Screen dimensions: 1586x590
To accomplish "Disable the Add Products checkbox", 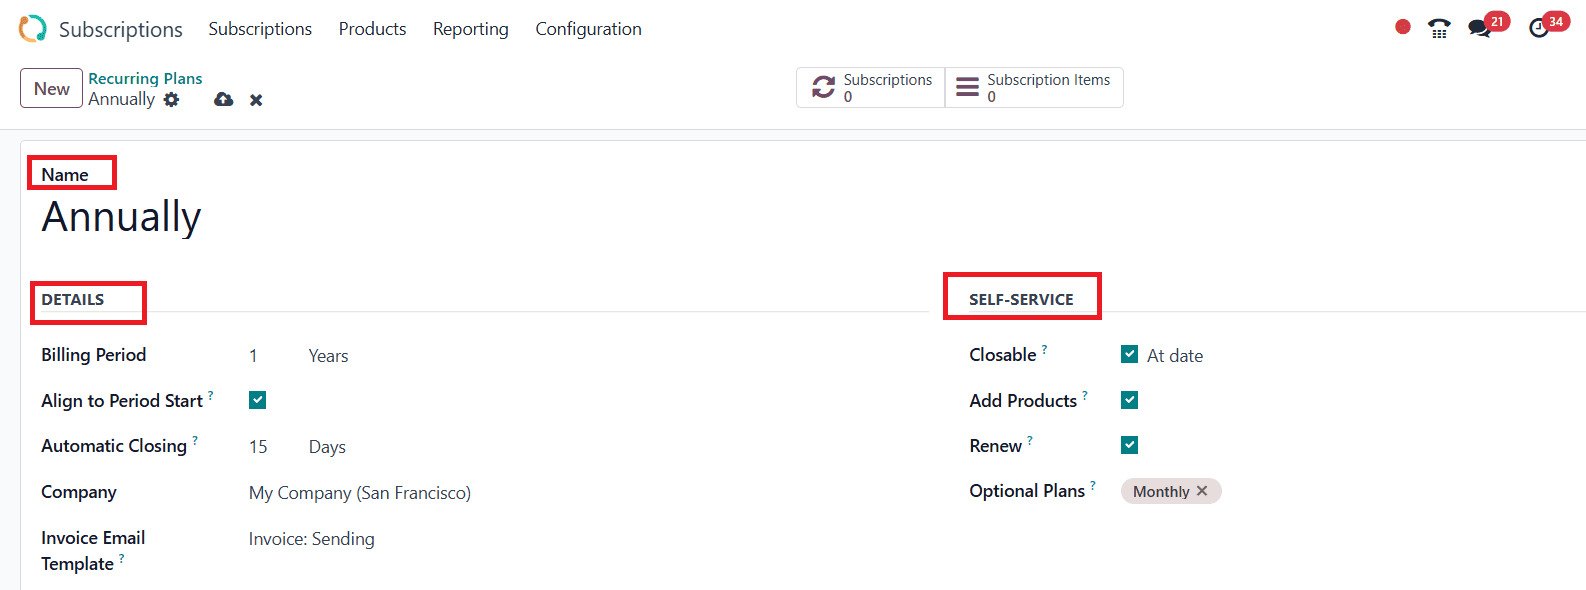I will pos(1129,400).
